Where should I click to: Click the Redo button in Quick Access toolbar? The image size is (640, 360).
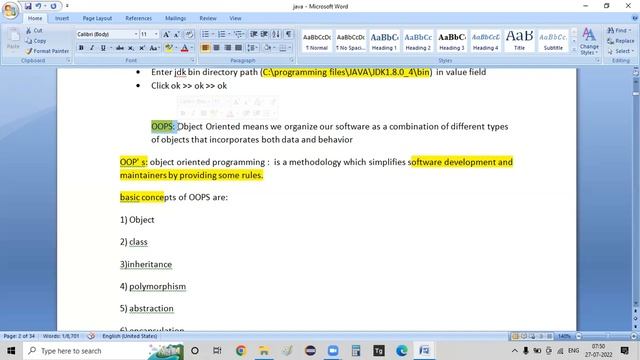53,6
